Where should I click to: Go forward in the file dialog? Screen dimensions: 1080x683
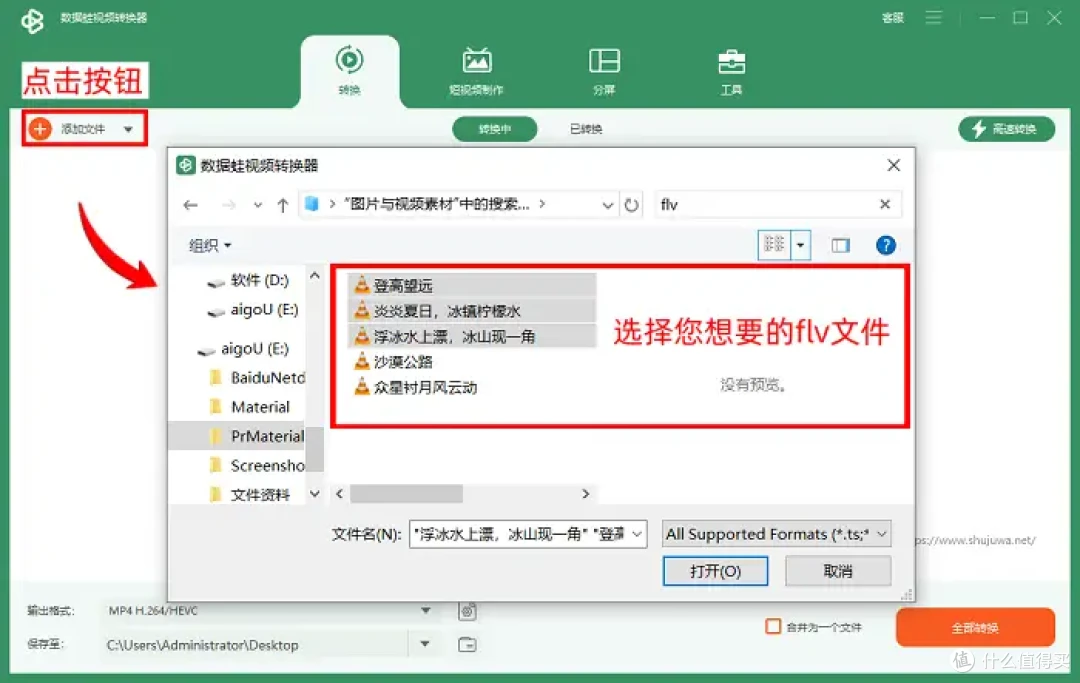click(x=229, y=204)
